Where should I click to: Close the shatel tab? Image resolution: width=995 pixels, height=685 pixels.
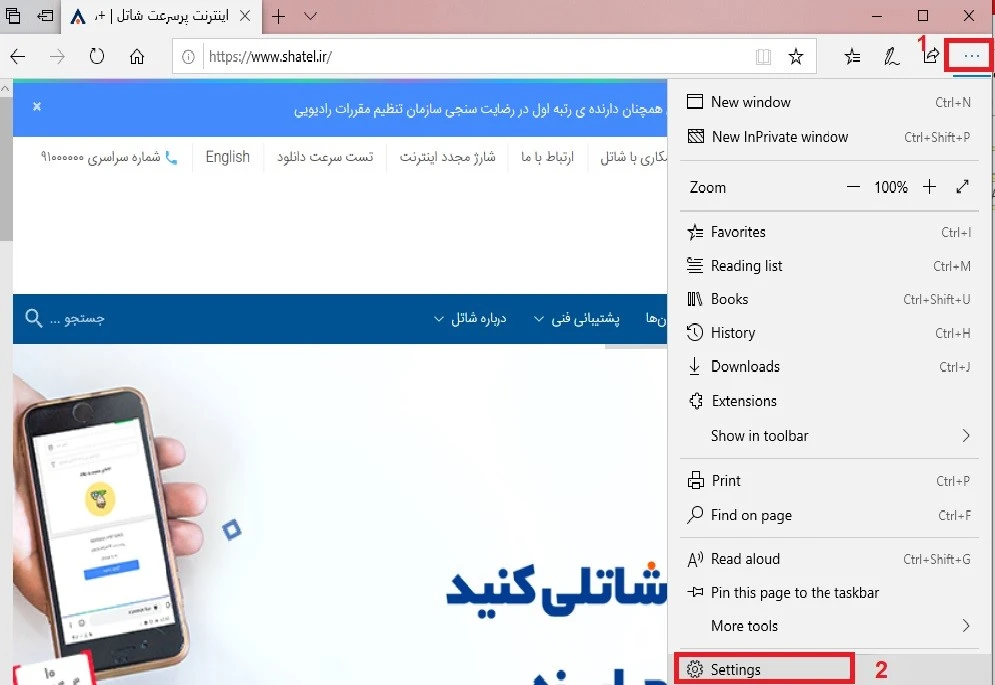[245, 16]
